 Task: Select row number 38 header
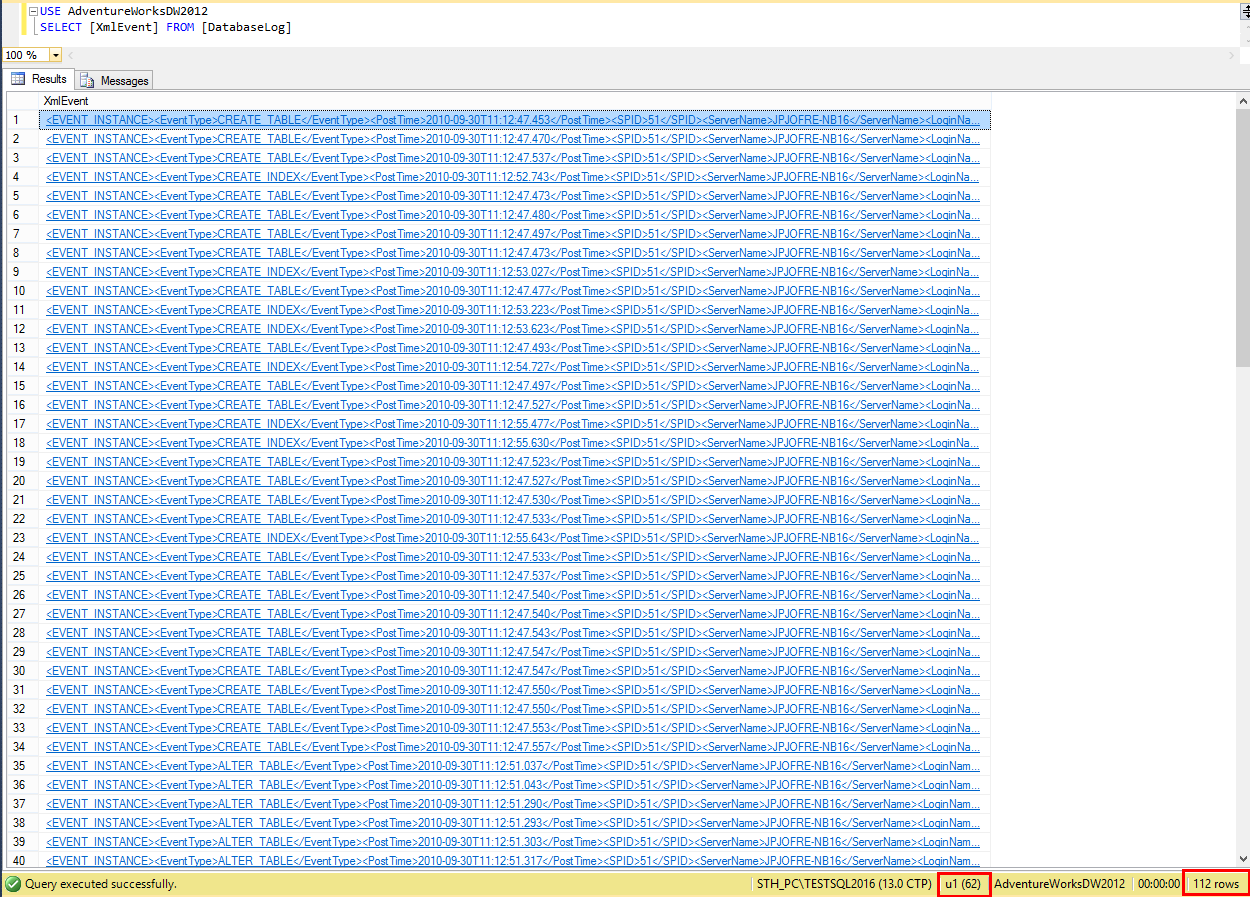(x=23, y=823)
